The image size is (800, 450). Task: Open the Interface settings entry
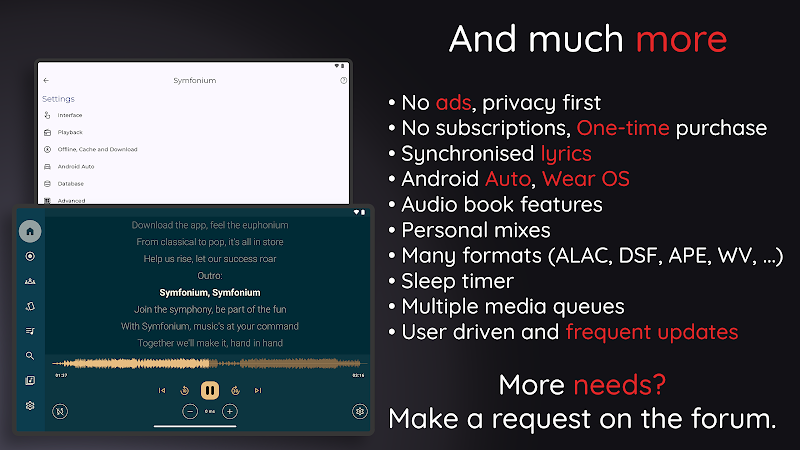(x=70, y=115)
